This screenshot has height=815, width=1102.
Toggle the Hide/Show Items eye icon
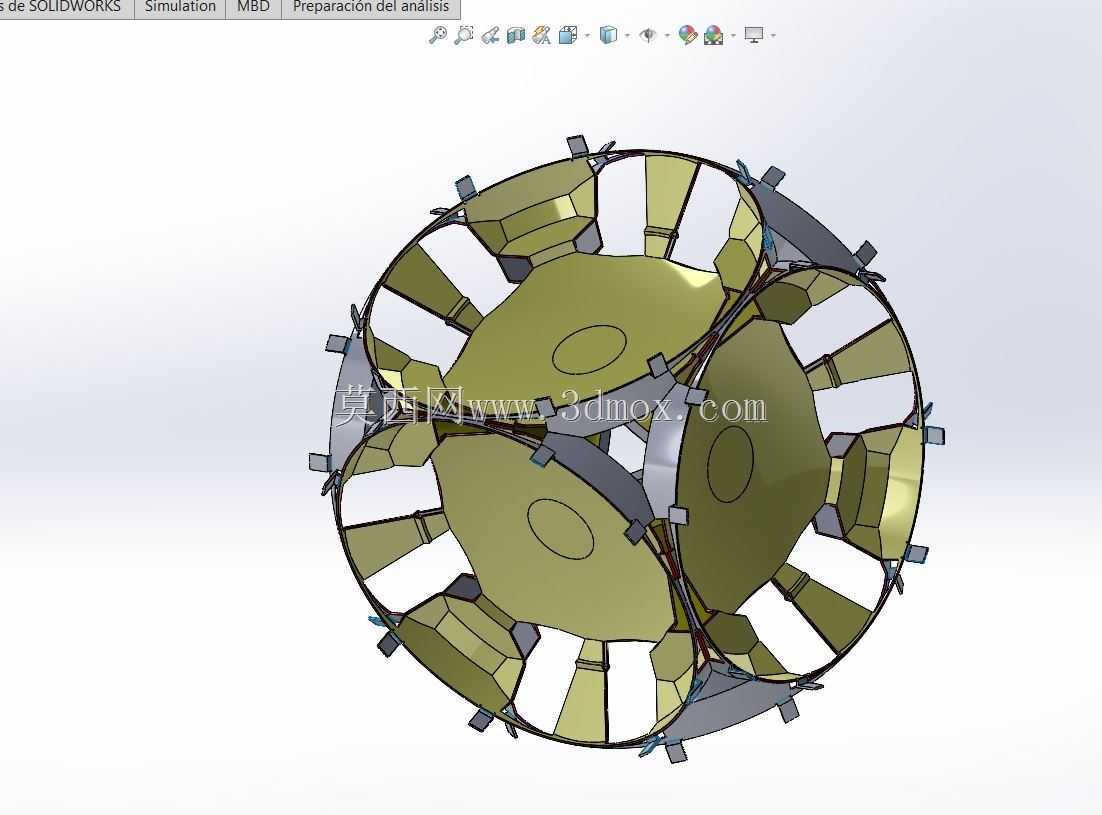click(x=647, y=35)
